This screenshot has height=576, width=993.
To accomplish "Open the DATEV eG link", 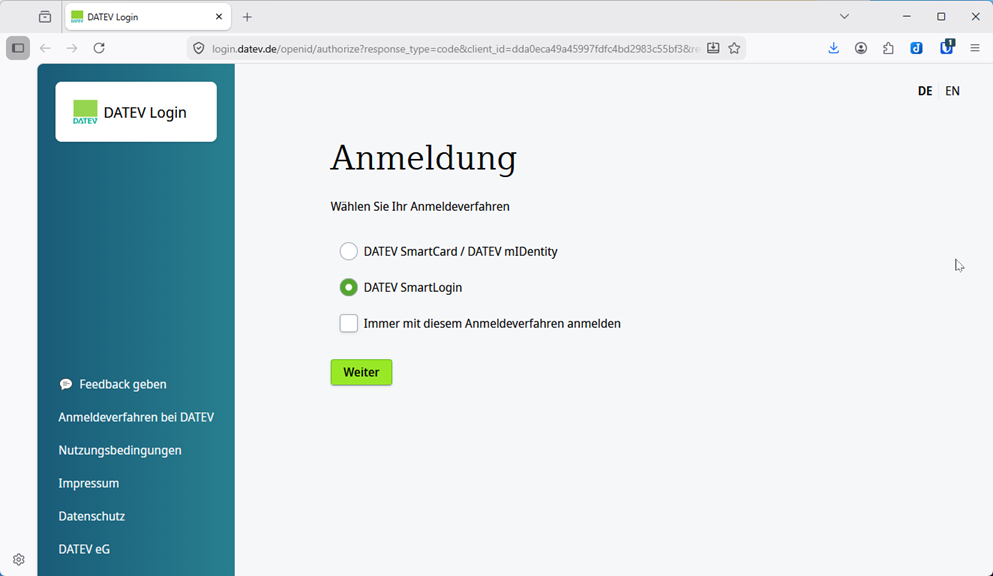I will coord(84,549).
